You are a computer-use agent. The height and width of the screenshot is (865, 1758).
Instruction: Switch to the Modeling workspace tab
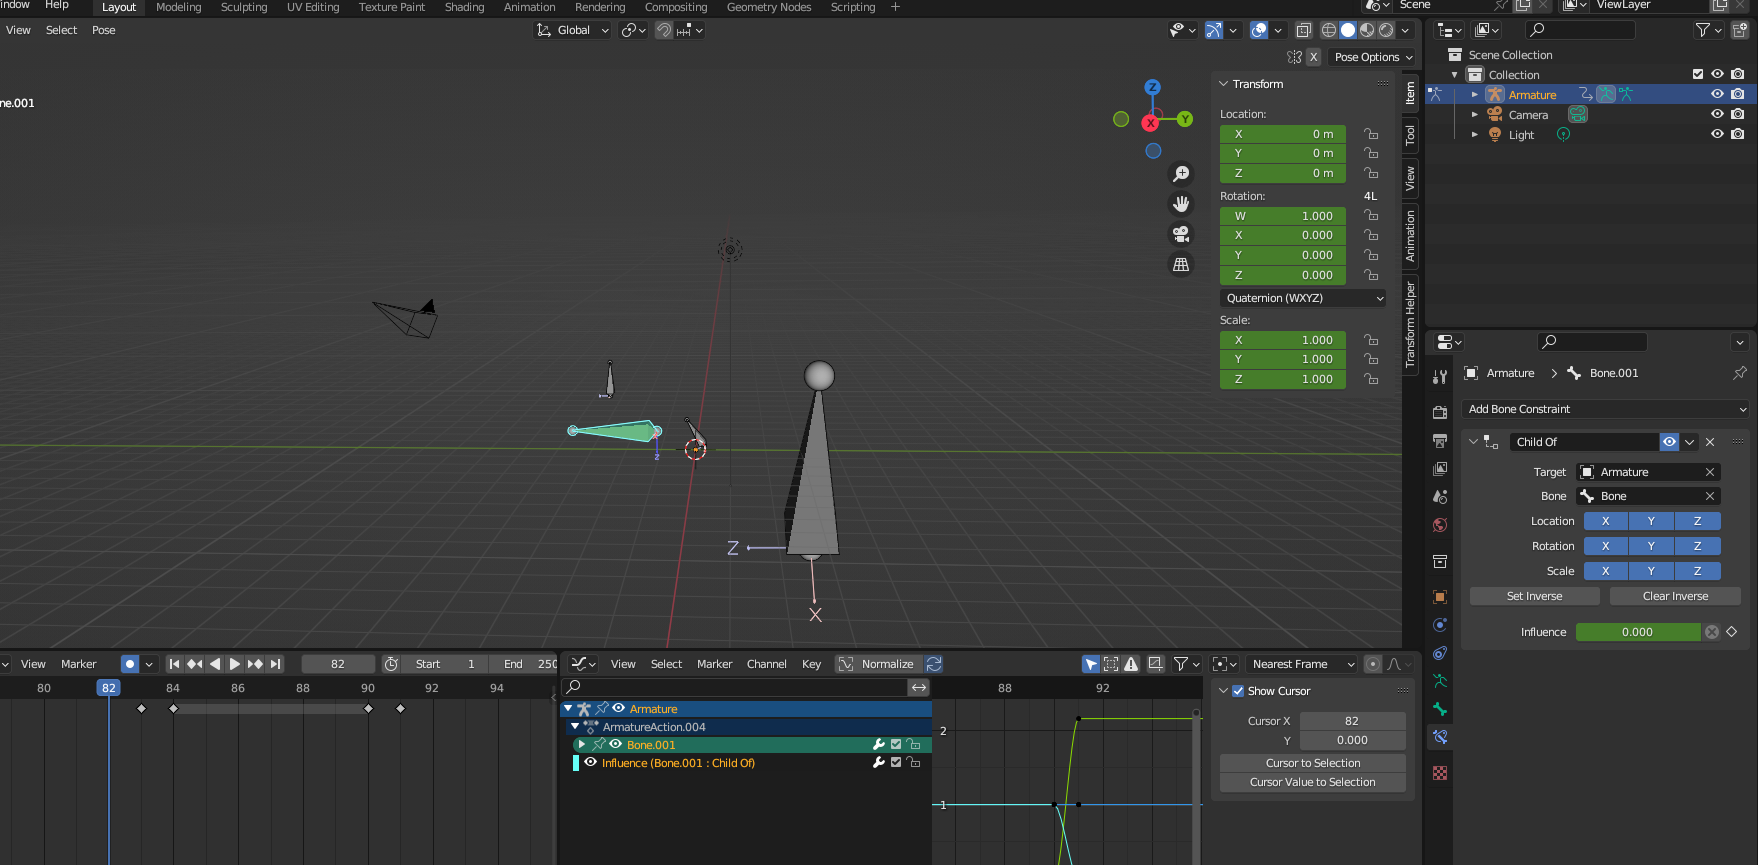point(178,7)
